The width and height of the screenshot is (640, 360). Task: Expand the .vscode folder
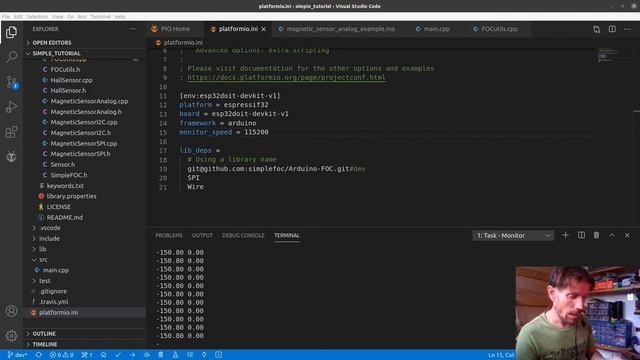coord(49,228)
